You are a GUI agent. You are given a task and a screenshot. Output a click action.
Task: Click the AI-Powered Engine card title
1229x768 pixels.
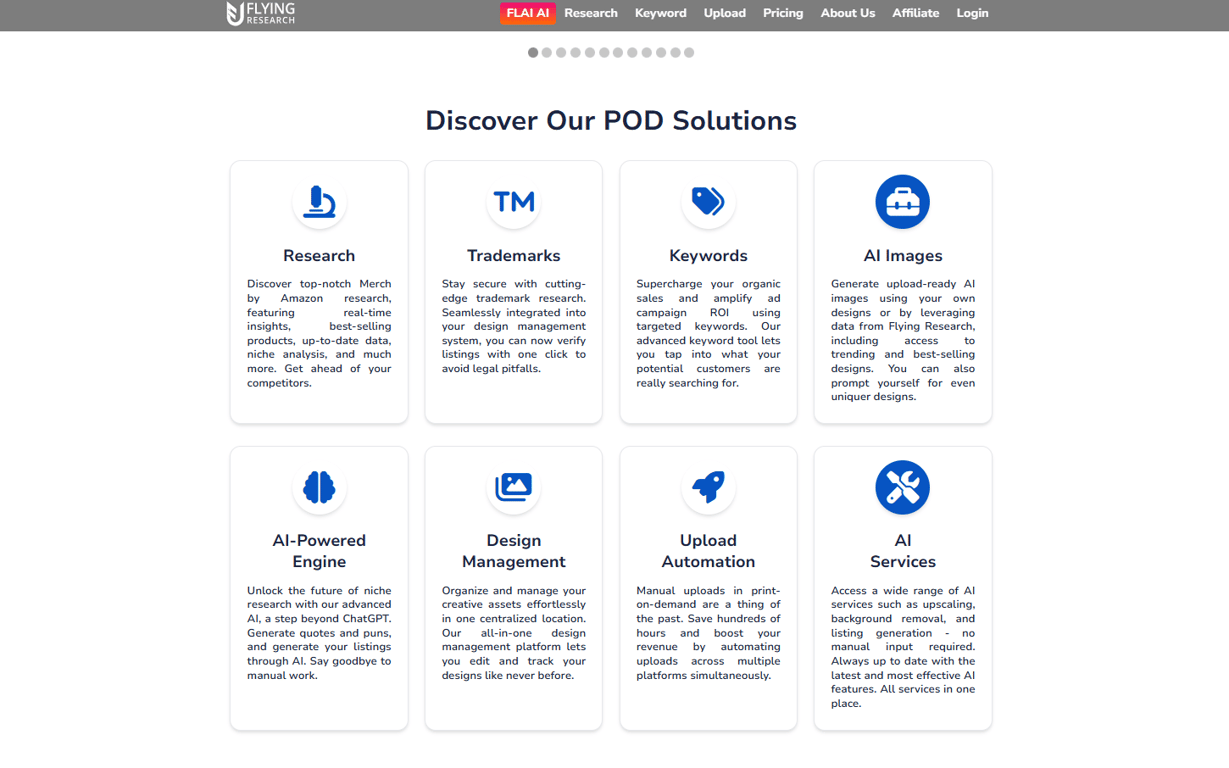click(319, 551)
